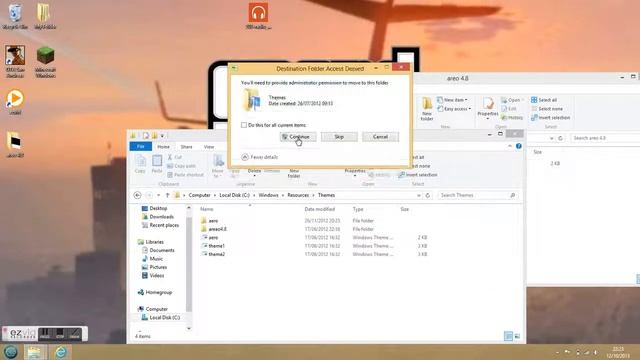
Task: Switch to details view using the bottom-right view icon
Action: tap(508, 336)
